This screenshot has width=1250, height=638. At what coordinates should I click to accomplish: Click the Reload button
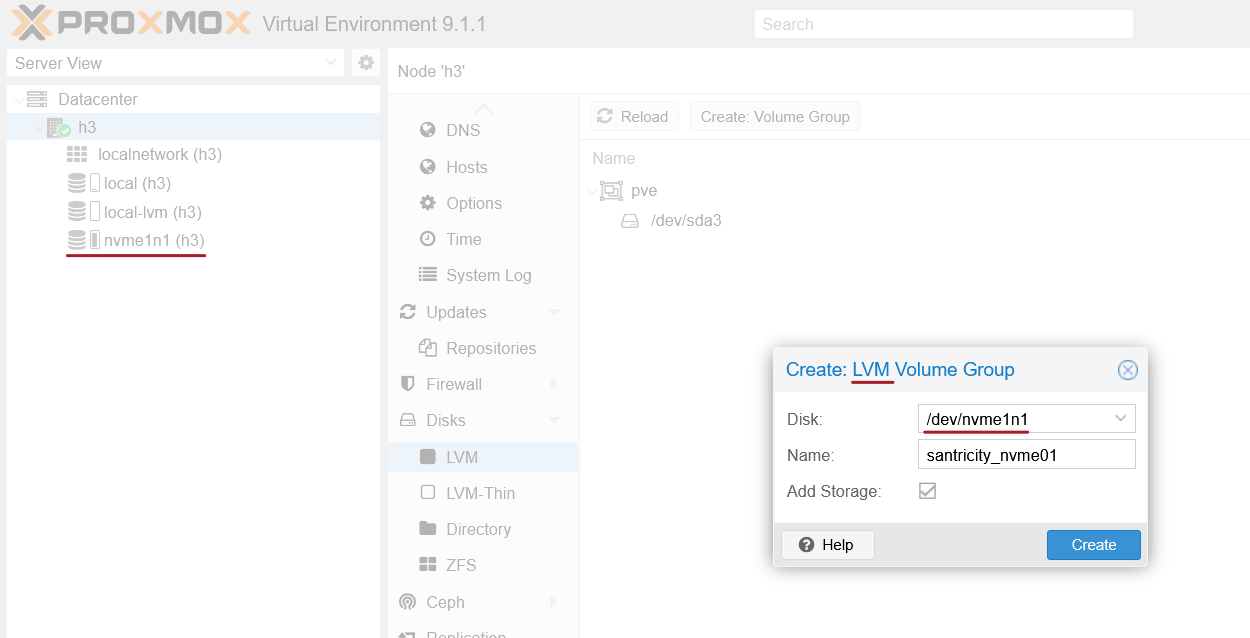point(634,116)
